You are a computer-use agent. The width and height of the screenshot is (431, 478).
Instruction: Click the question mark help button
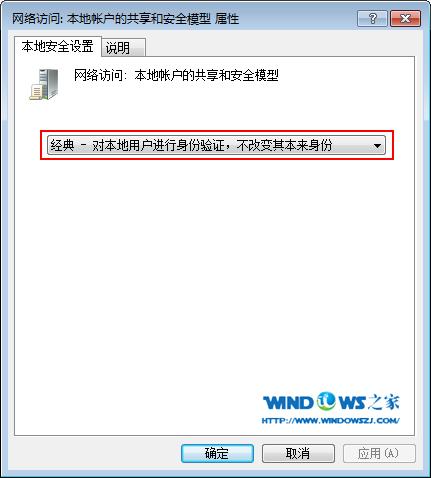coord(372,18)
